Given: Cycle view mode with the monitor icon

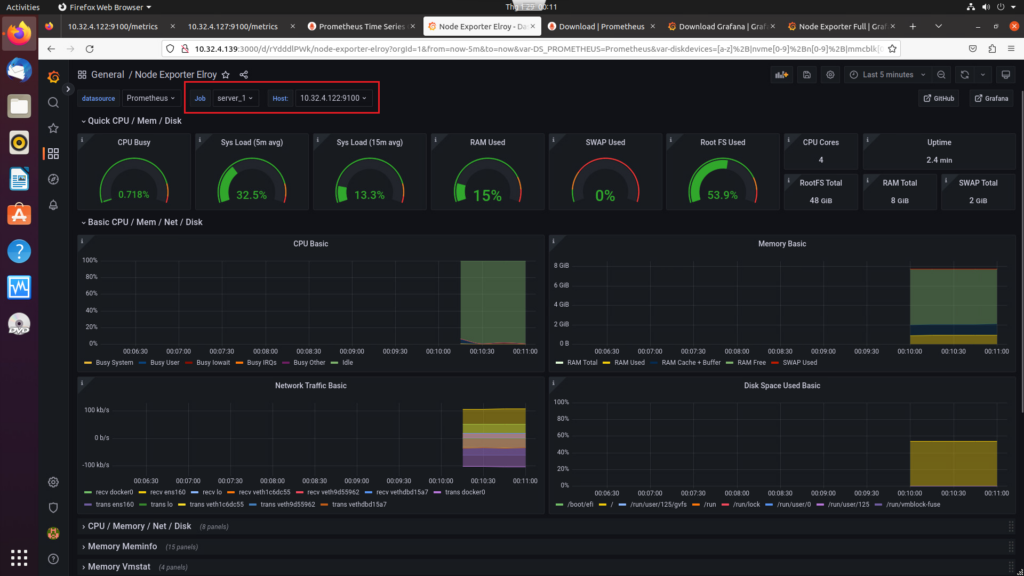Looking at the screenshot, I should pos(1006,74).
